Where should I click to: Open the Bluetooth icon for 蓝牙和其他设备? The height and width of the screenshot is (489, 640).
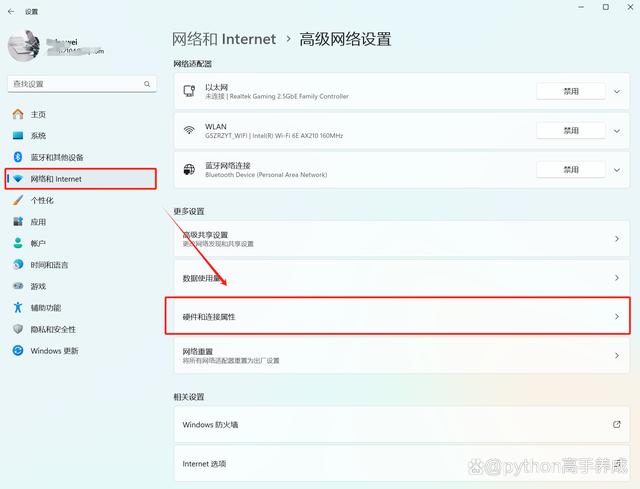18,157
